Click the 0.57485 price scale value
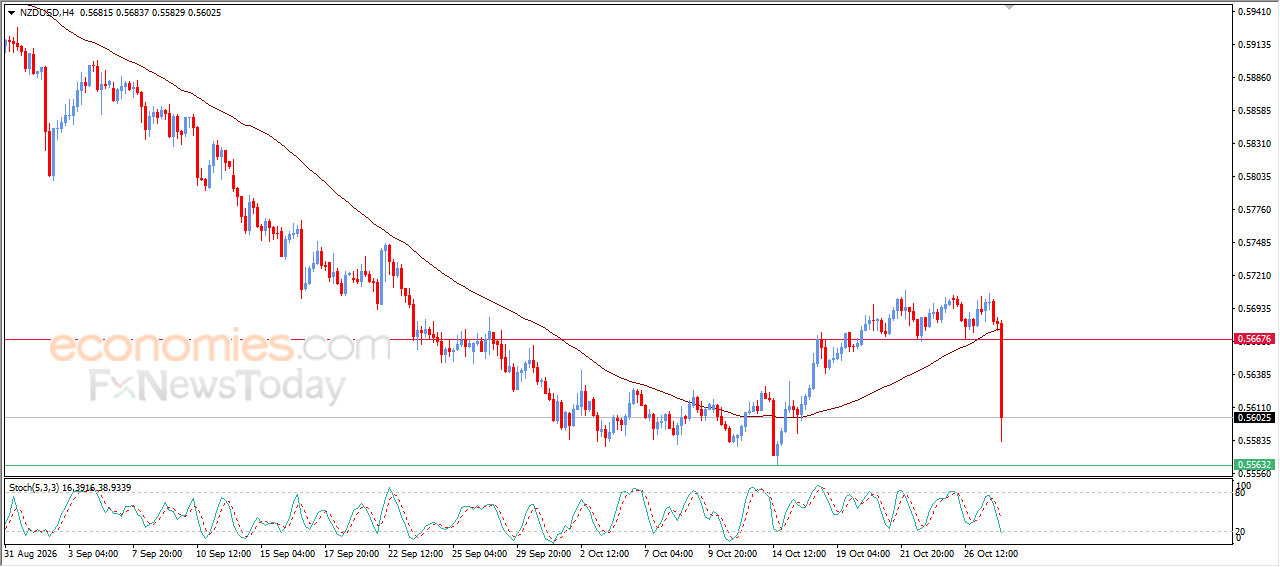The height and width of the screenshot is (567, 1280). (x=1254, y=243)
